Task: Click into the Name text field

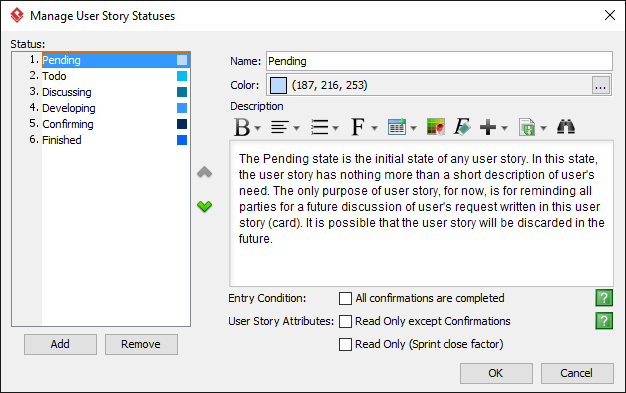Action: pyautogui.click(x=439, y=61)
